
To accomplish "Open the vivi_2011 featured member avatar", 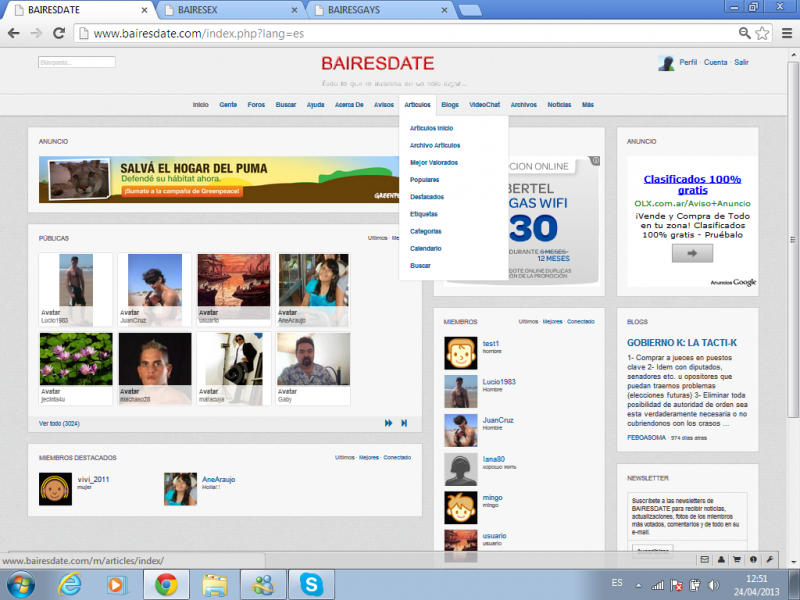I will pyautogui.click(x=56, y=489).
